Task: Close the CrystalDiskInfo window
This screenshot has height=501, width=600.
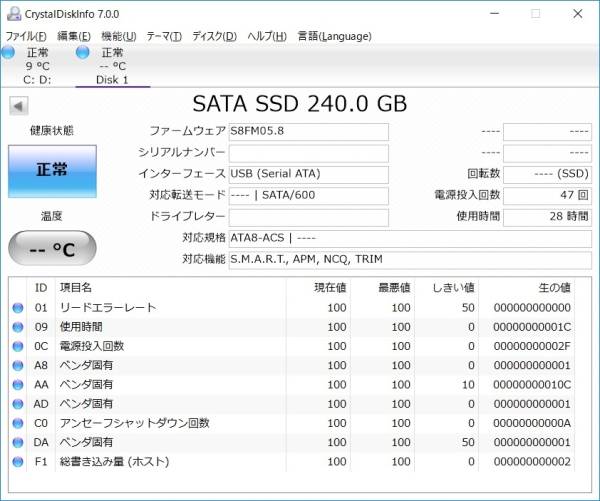Action: point(578,14)
